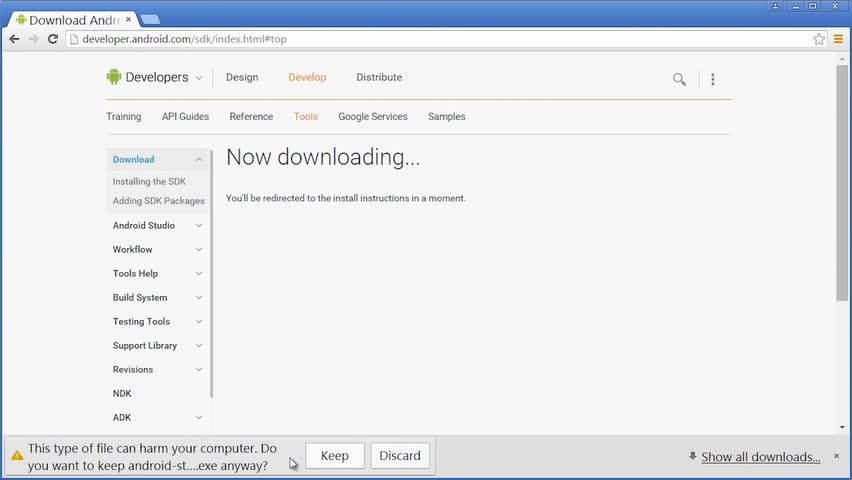This screenshot has width=852, height=480.
Task: Go to the Tools tab
Action: pos(305,116)
